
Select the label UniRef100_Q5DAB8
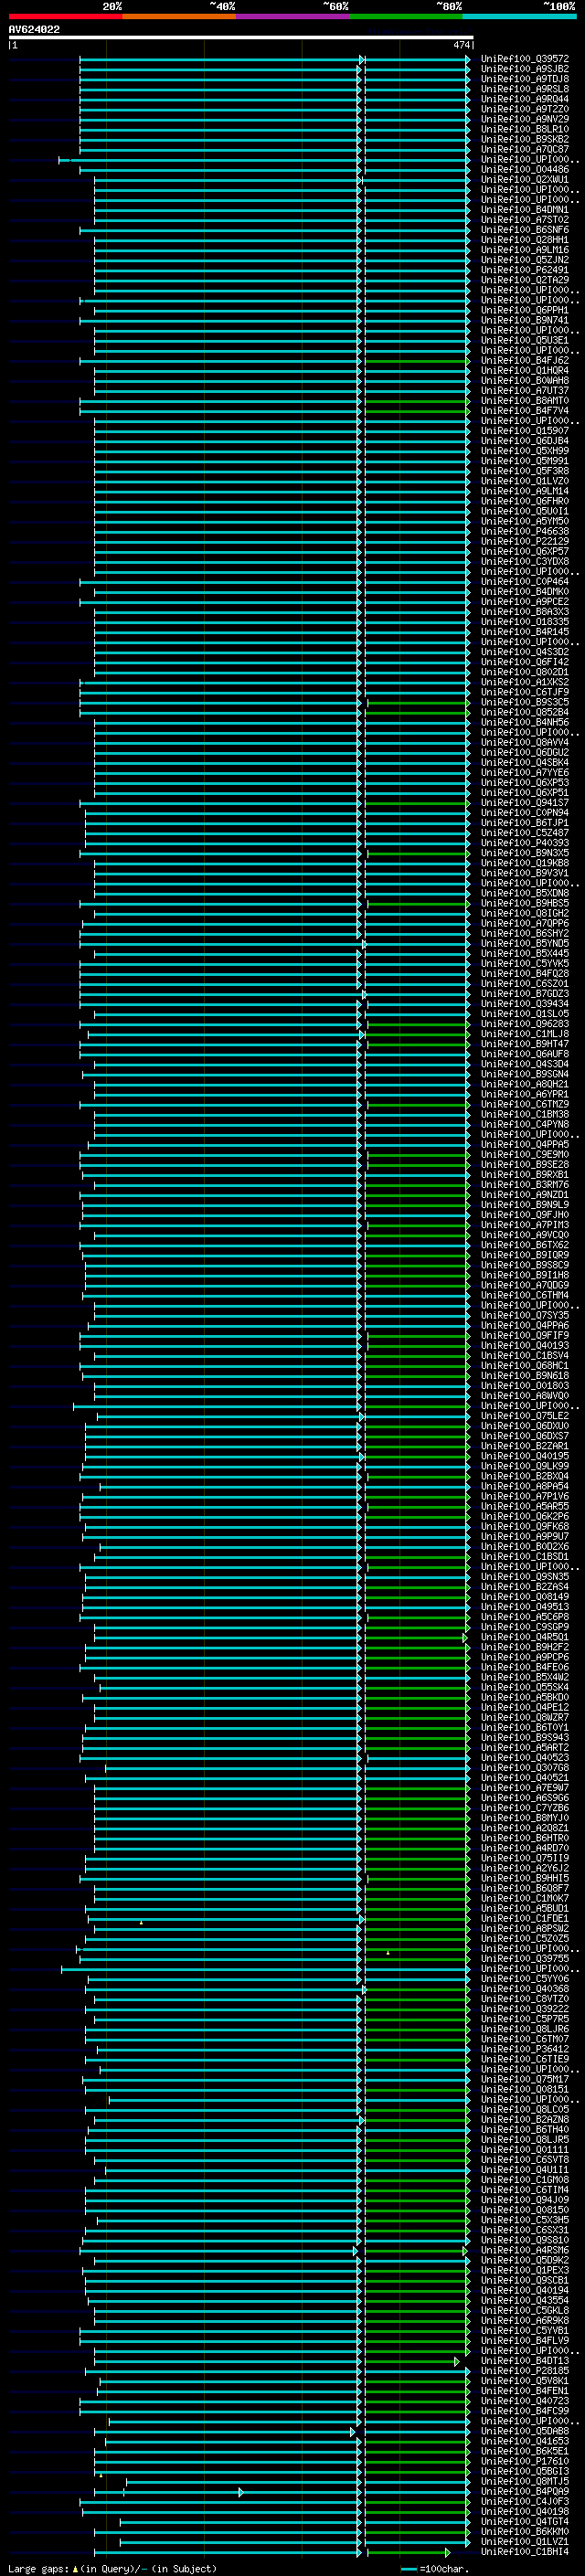click(x=525, y=2431)
